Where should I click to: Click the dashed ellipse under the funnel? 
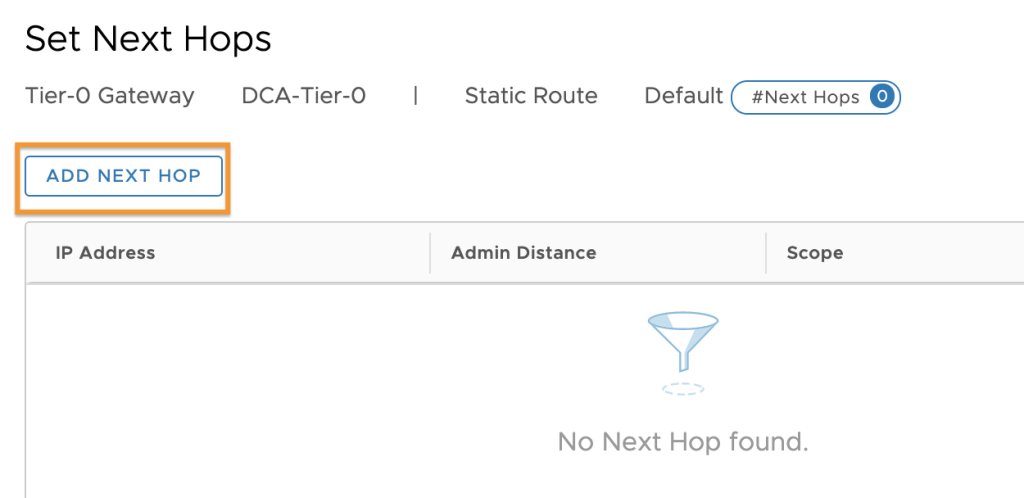point(683,389)
